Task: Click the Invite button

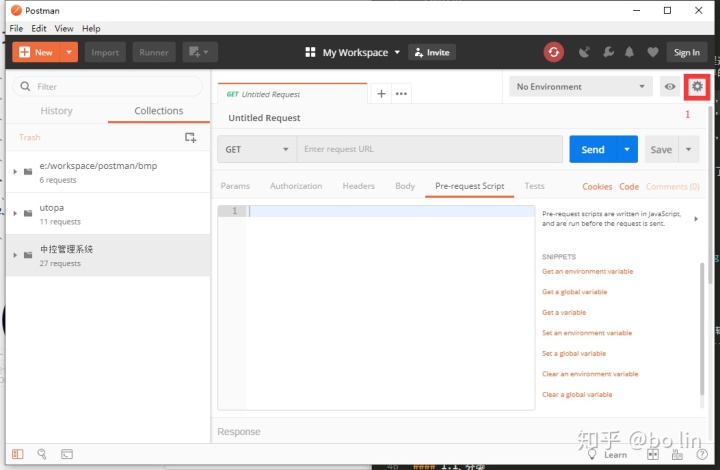Action: pos(432,52)
